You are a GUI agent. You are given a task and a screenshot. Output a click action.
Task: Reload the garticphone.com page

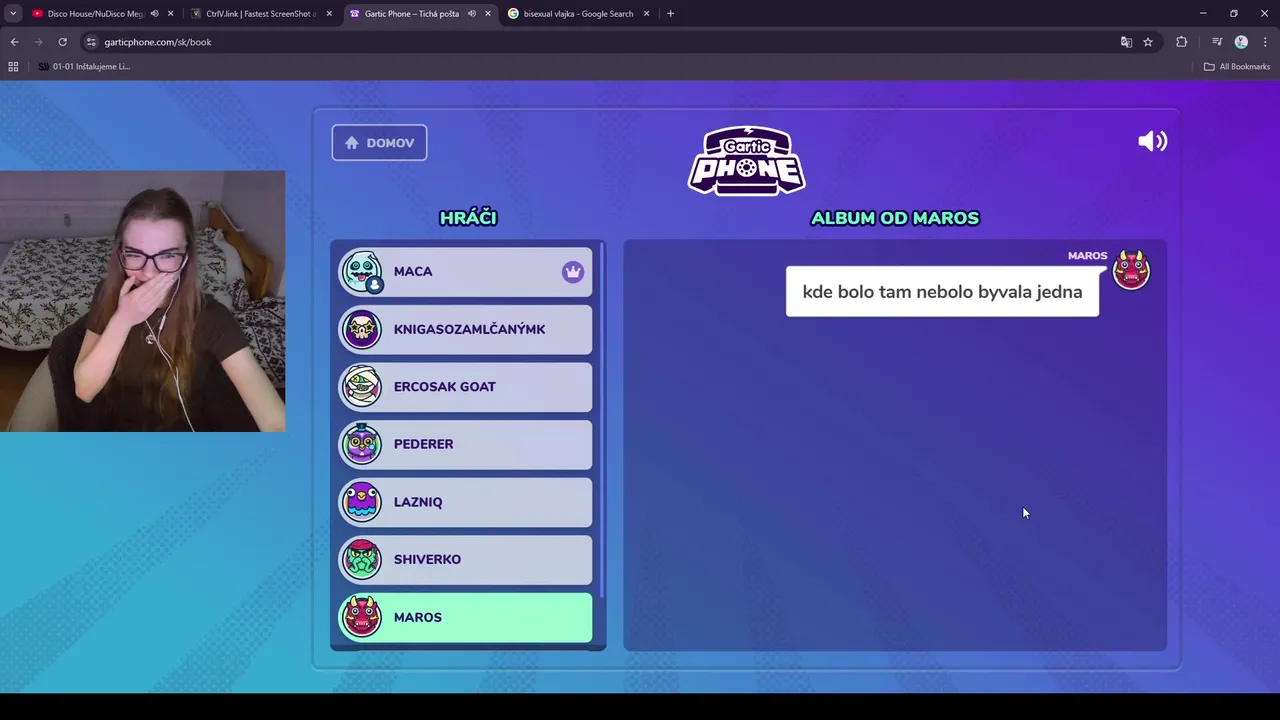[62, 42]
